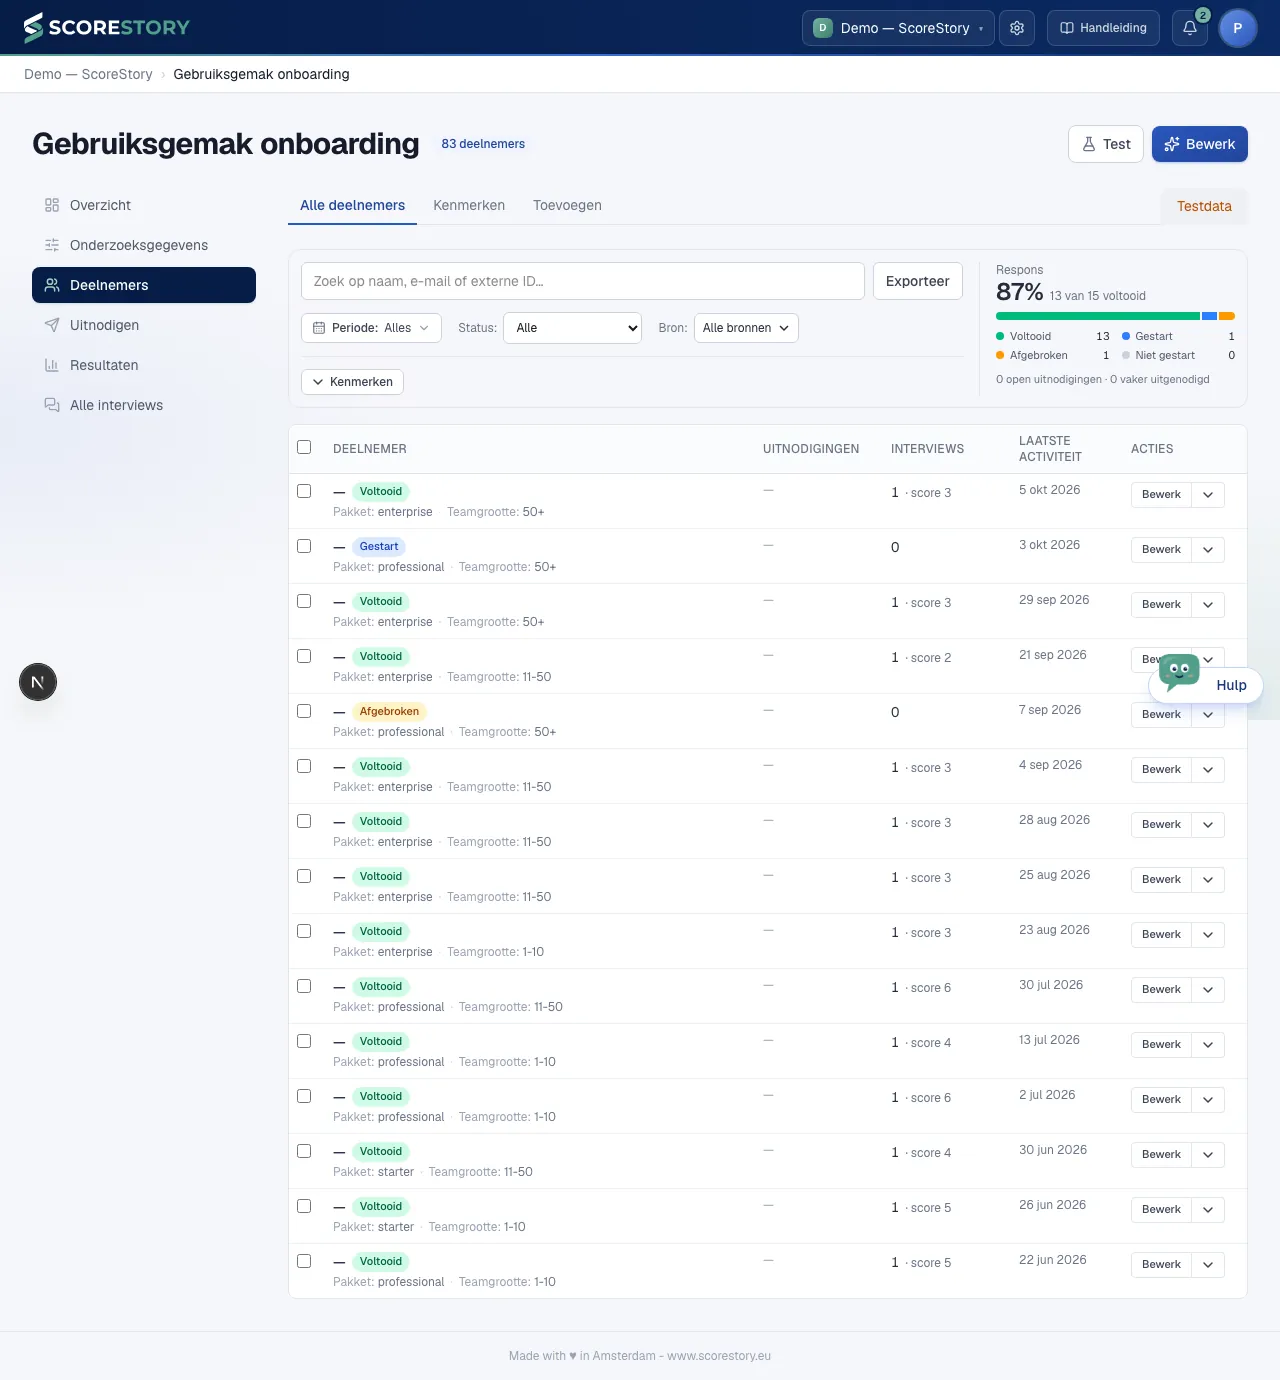
Task: Open the Hulp chatbot mascot
Action: [1179, 672]
